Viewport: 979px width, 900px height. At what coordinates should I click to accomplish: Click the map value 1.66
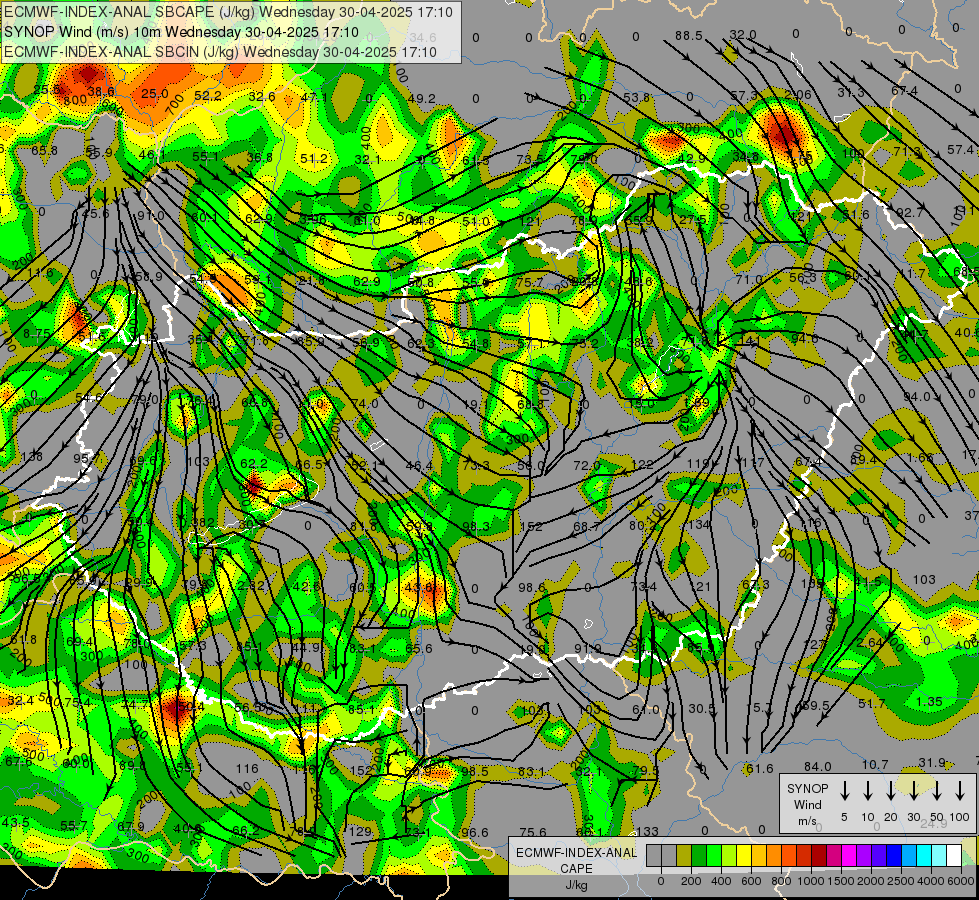click(920, 457)
